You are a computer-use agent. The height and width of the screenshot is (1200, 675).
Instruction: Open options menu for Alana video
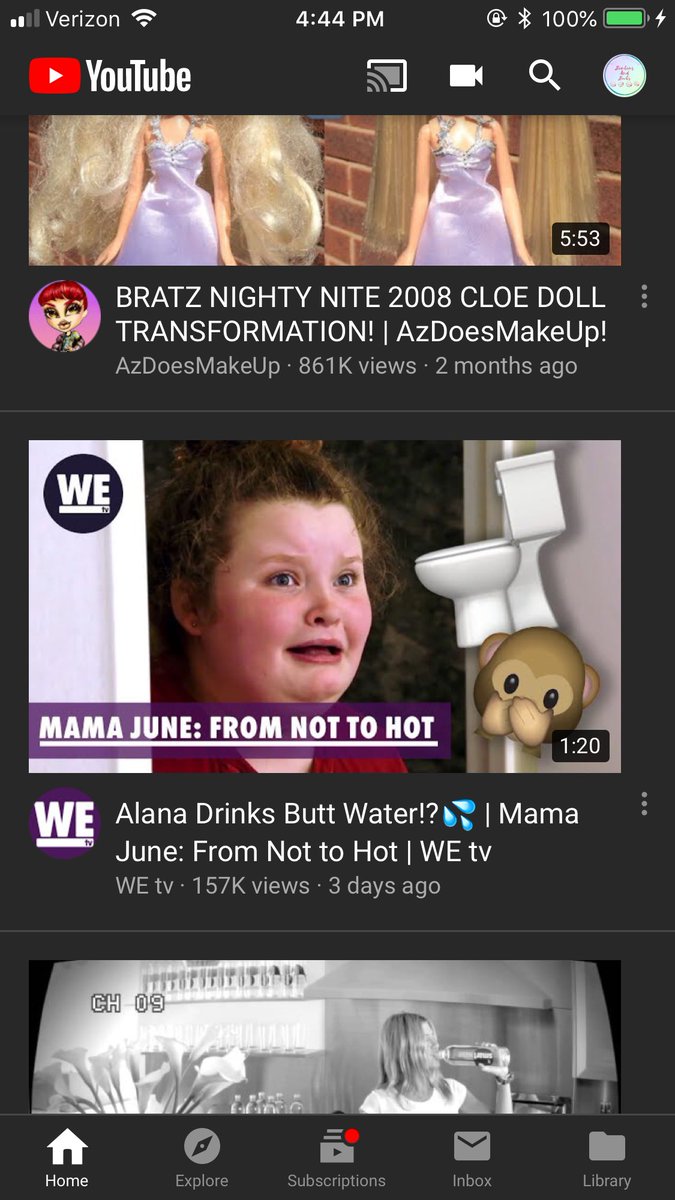(x=644, y=803)
